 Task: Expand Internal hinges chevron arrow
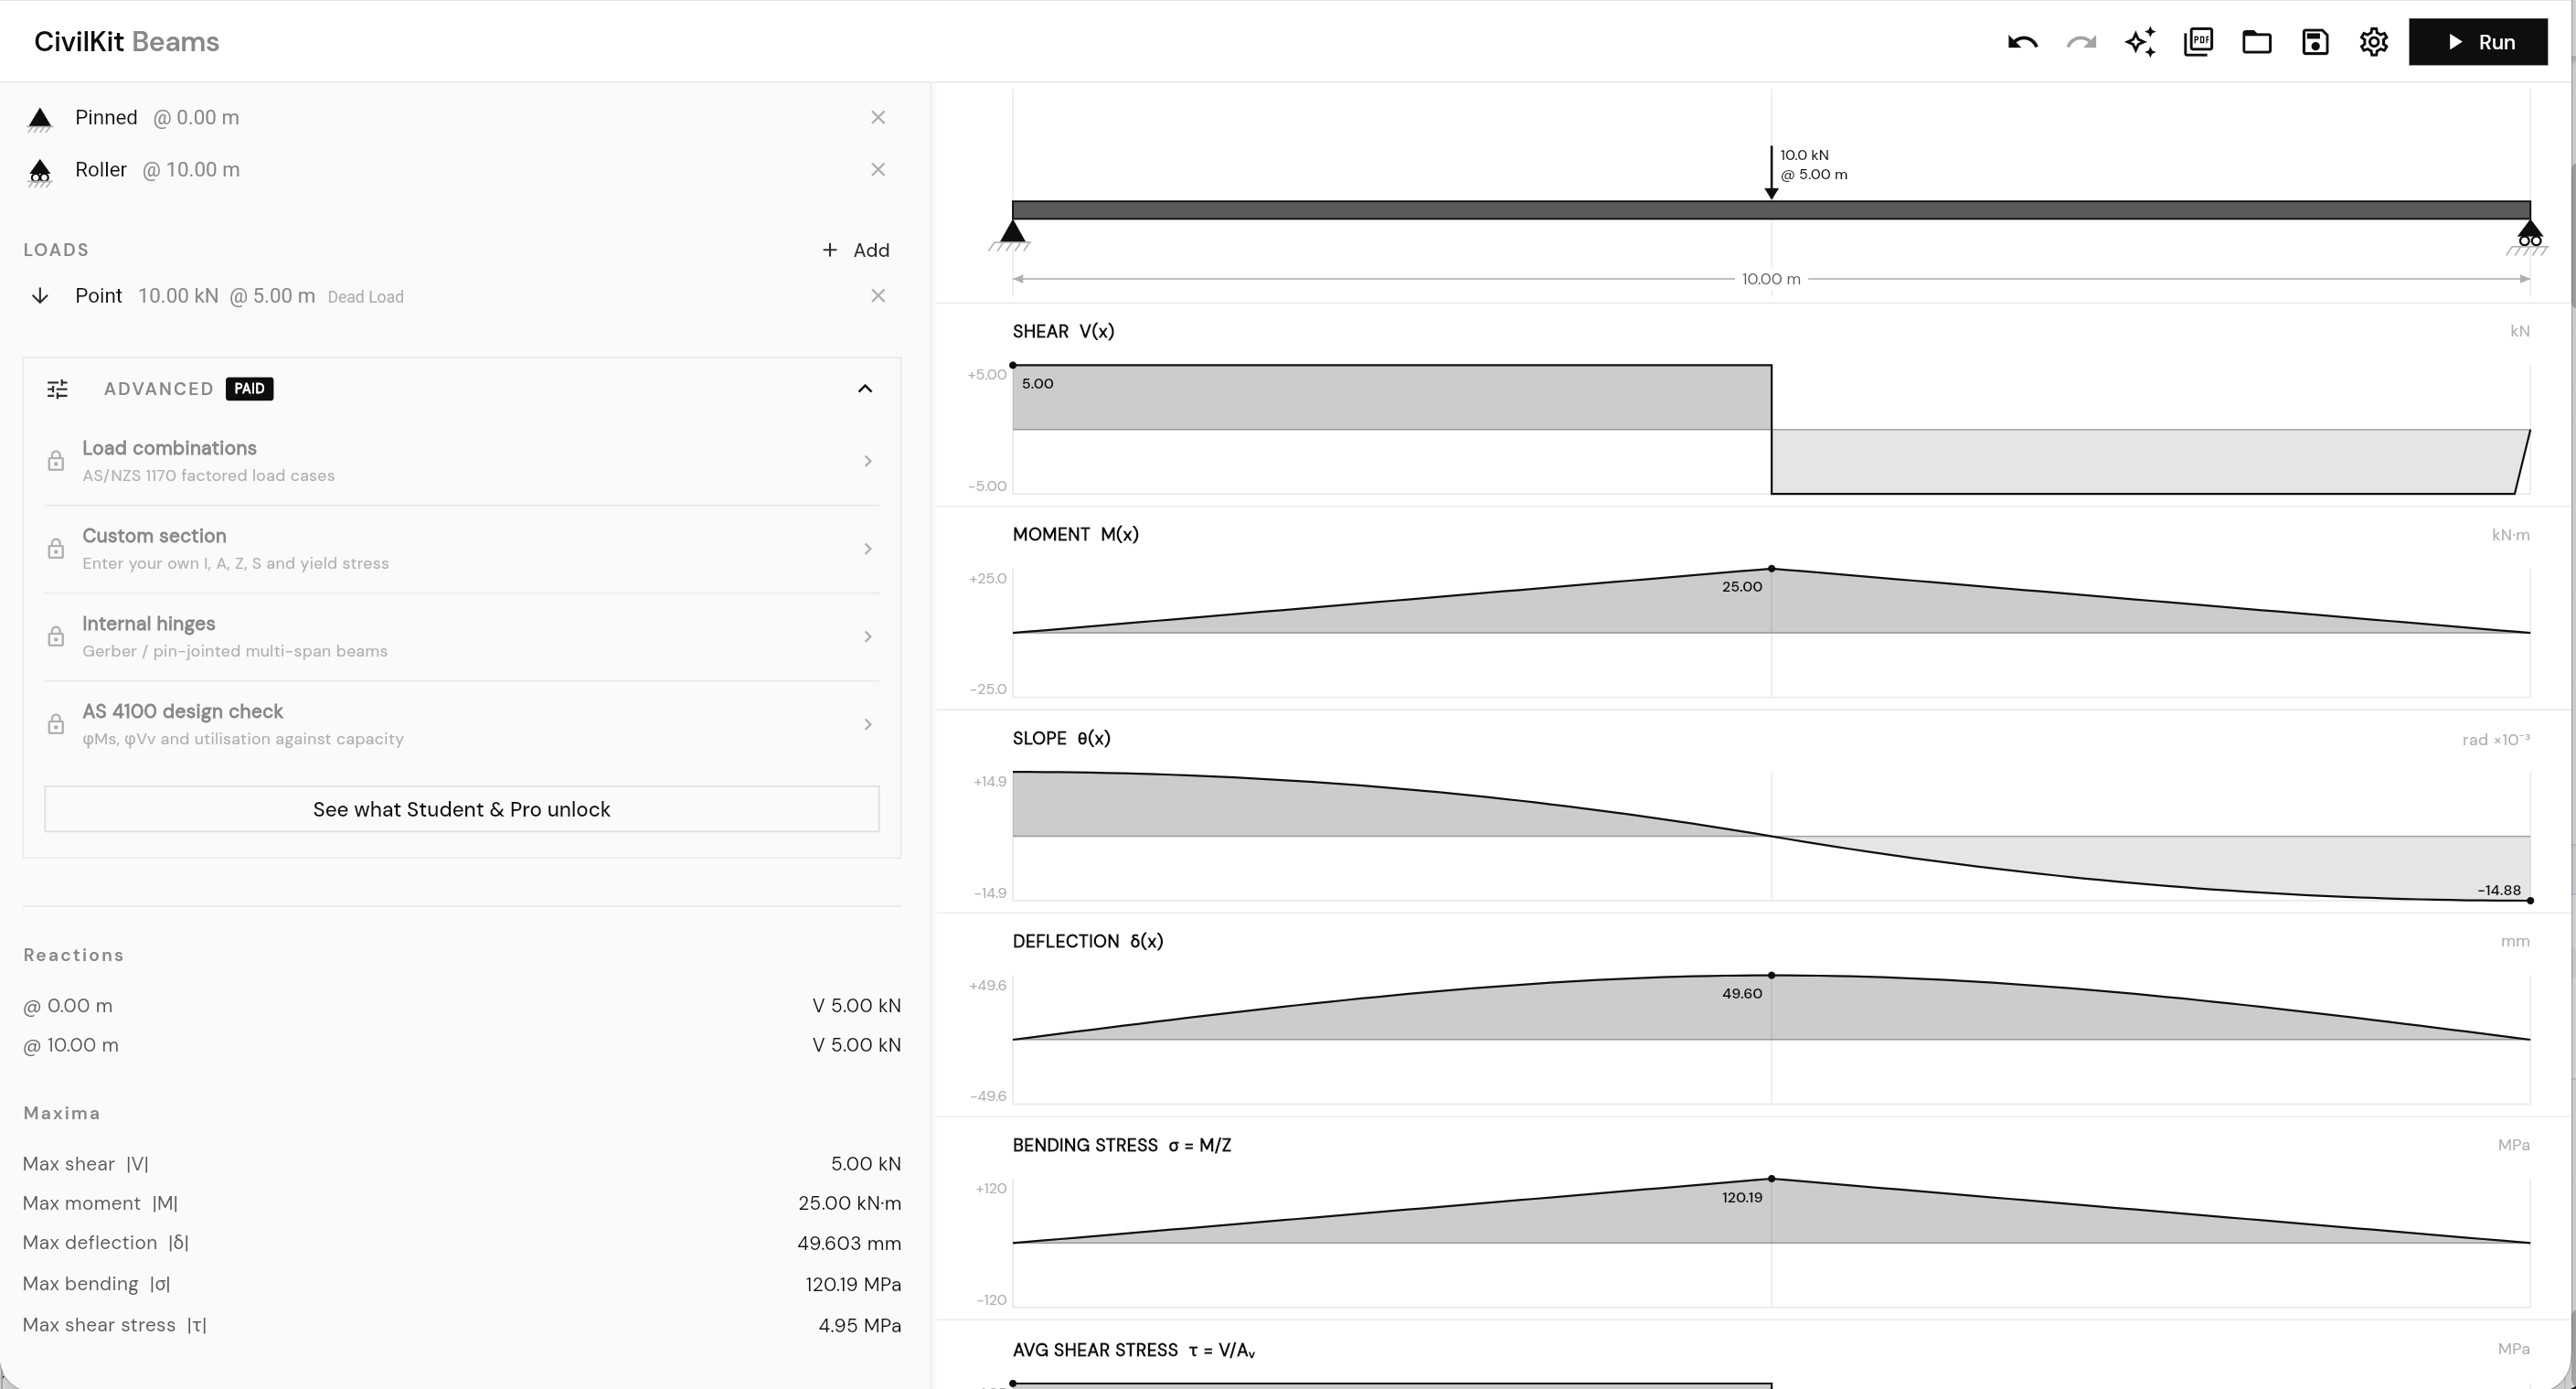[868, 637]
